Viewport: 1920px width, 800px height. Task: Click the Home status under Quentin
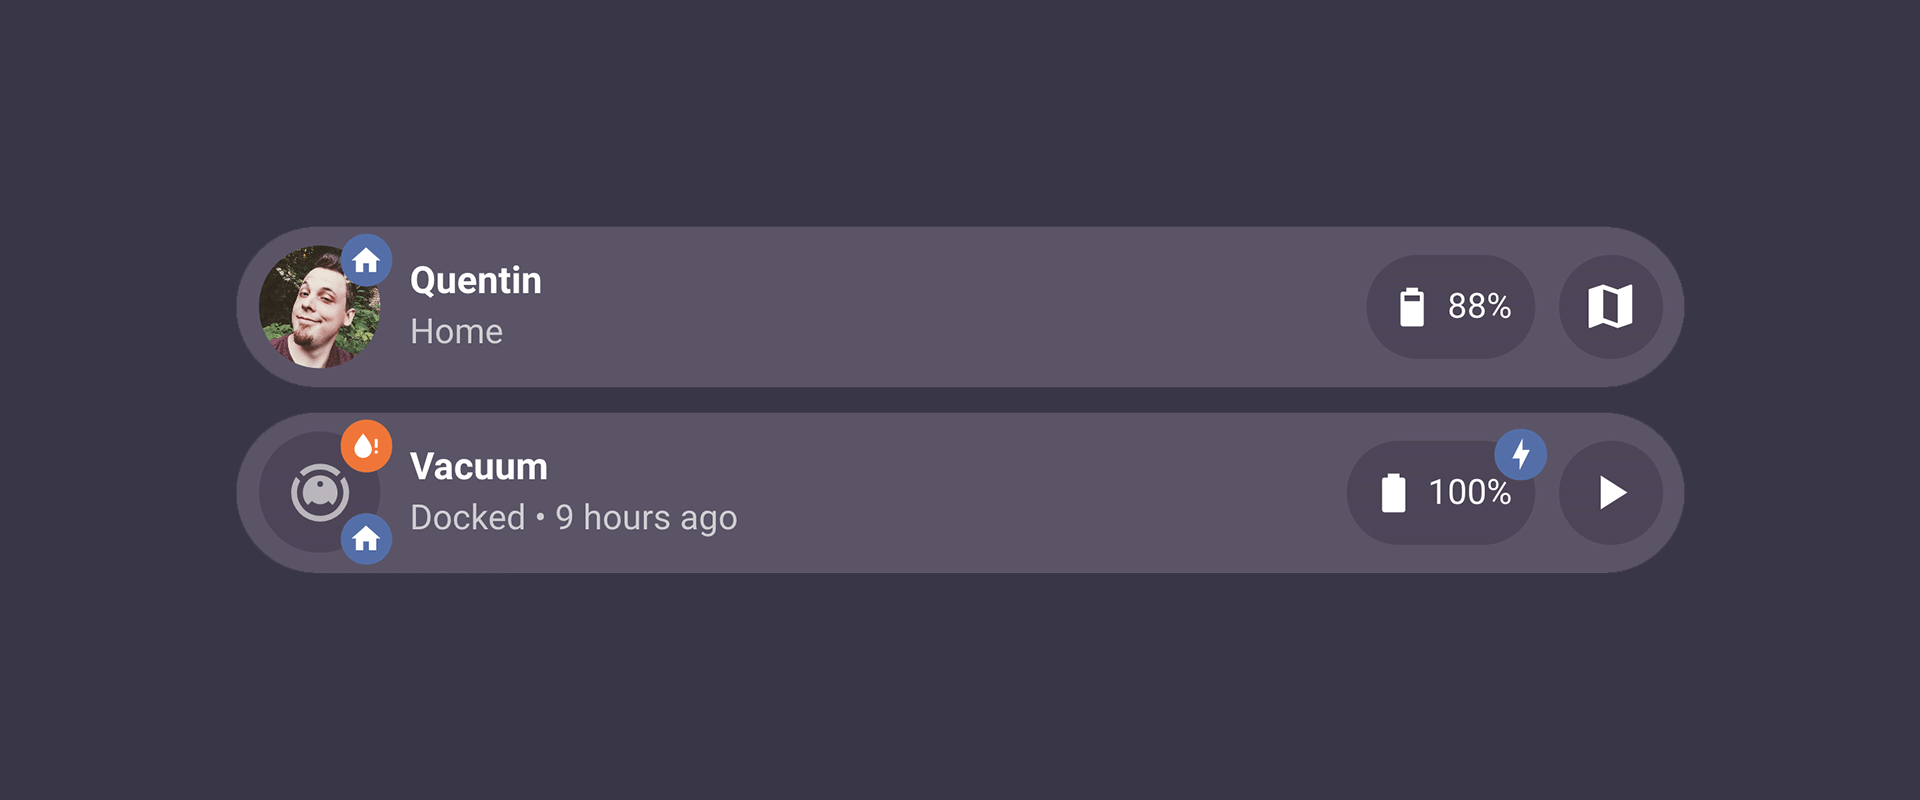[x=456, y=332]
